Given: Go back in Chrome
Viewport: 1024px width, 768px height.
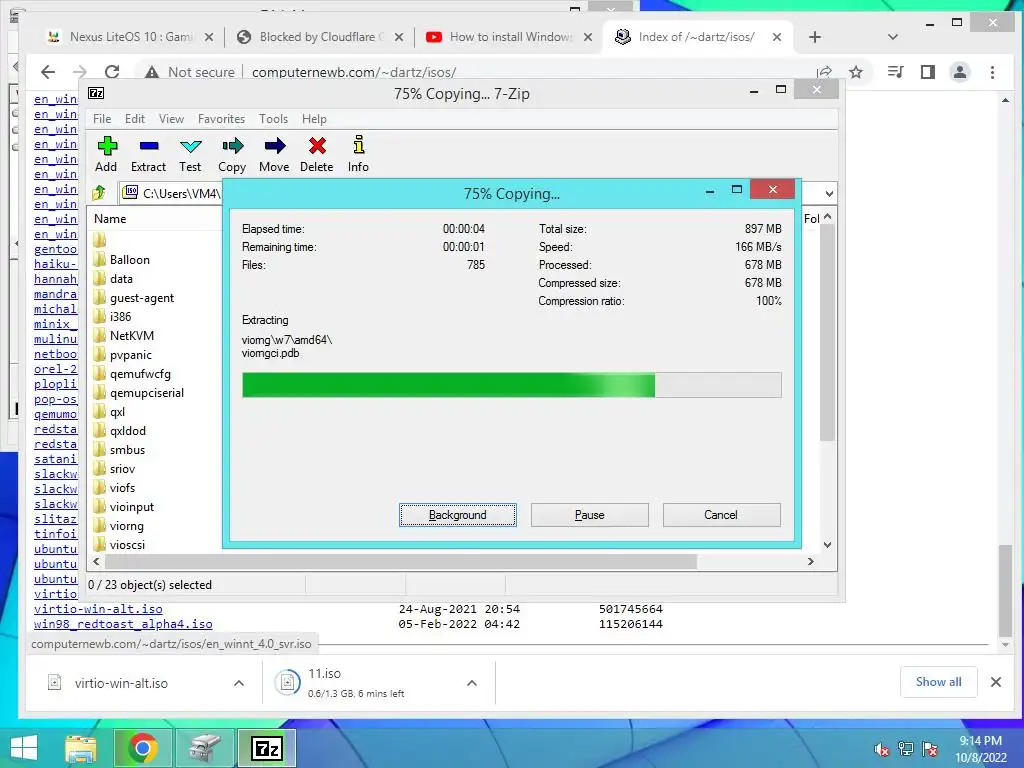Looking at the screenshot, I should click(x=48, y=72).
